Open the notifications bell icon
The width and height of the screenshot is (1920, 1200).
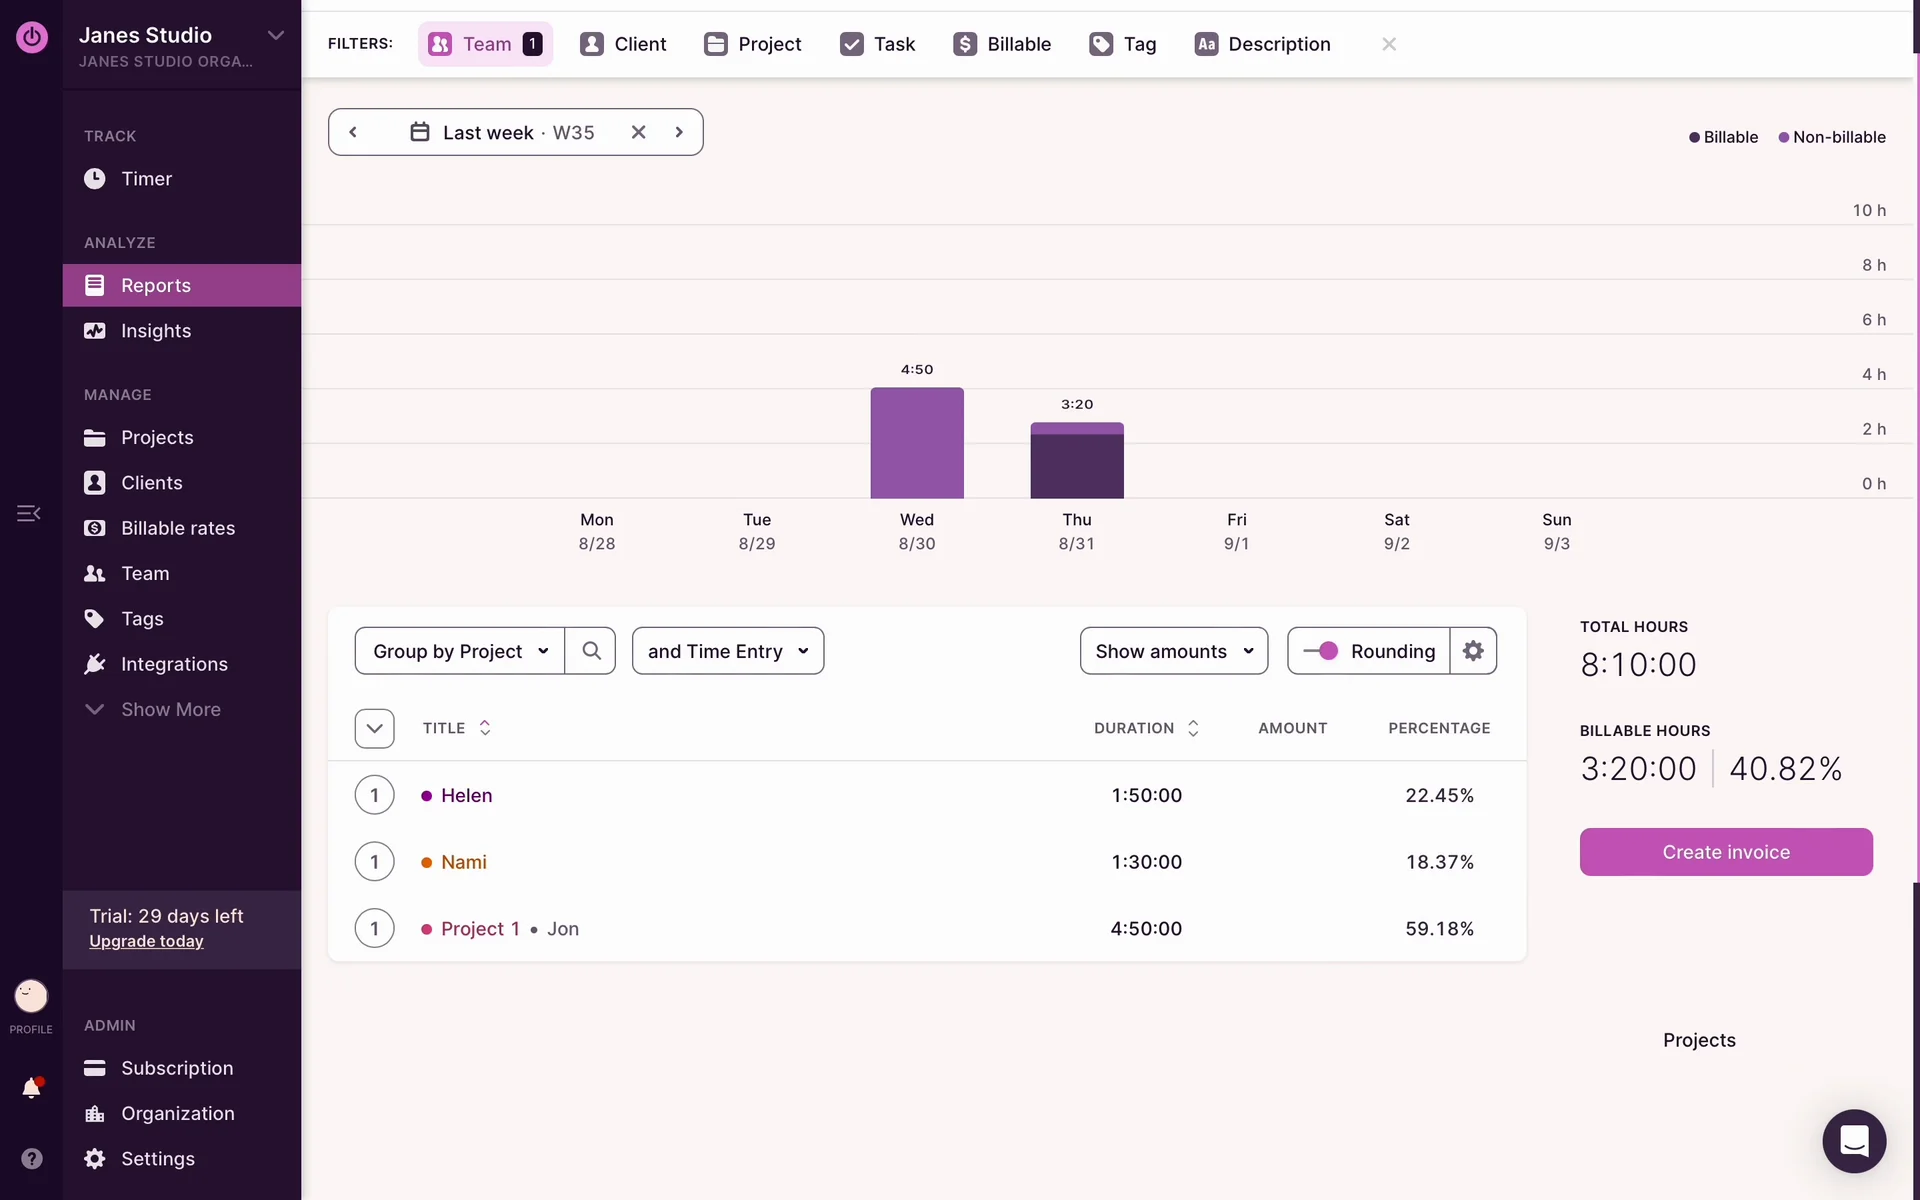pyautogui.click(x=31, y=1088)
